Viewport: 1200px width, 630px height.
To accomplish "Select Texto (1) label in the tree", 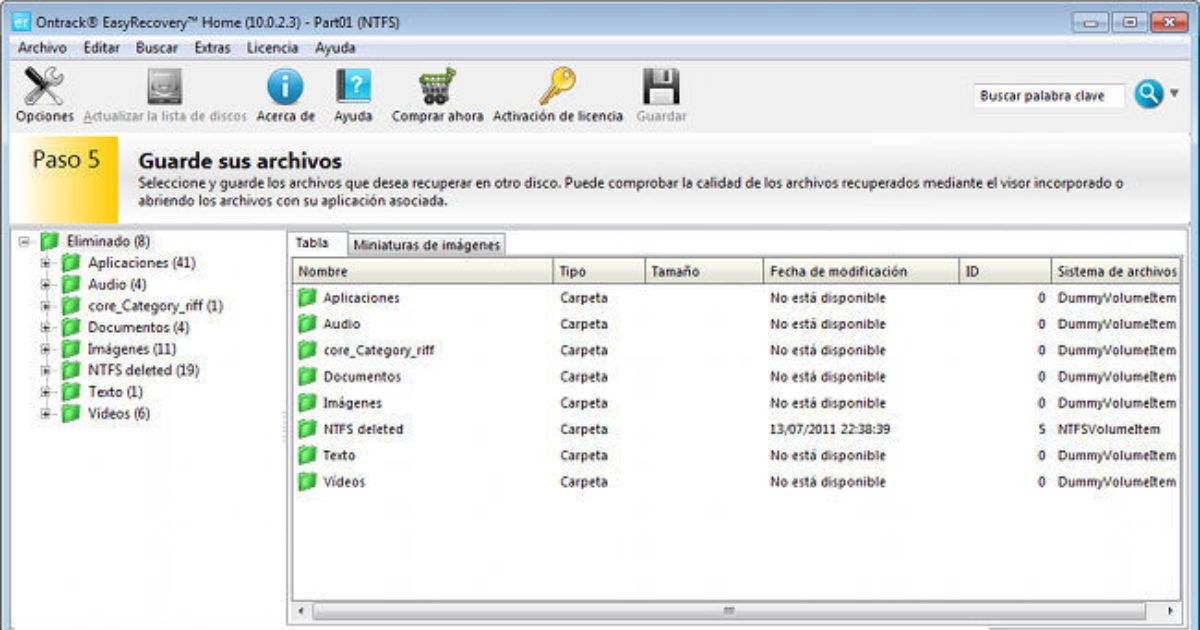I will coord(116,392).
